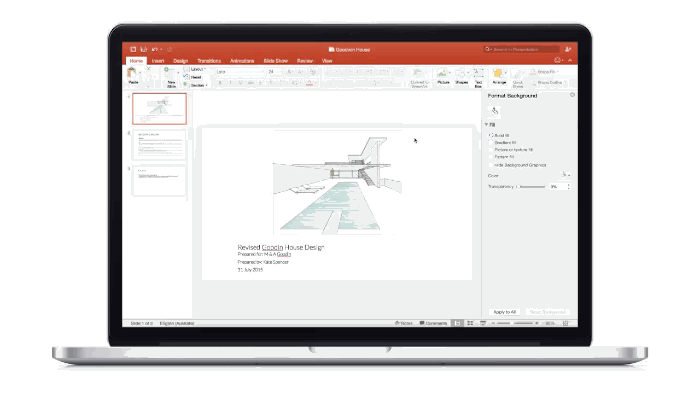Click the share person icon
700x394 pixels.
(568, 50)
